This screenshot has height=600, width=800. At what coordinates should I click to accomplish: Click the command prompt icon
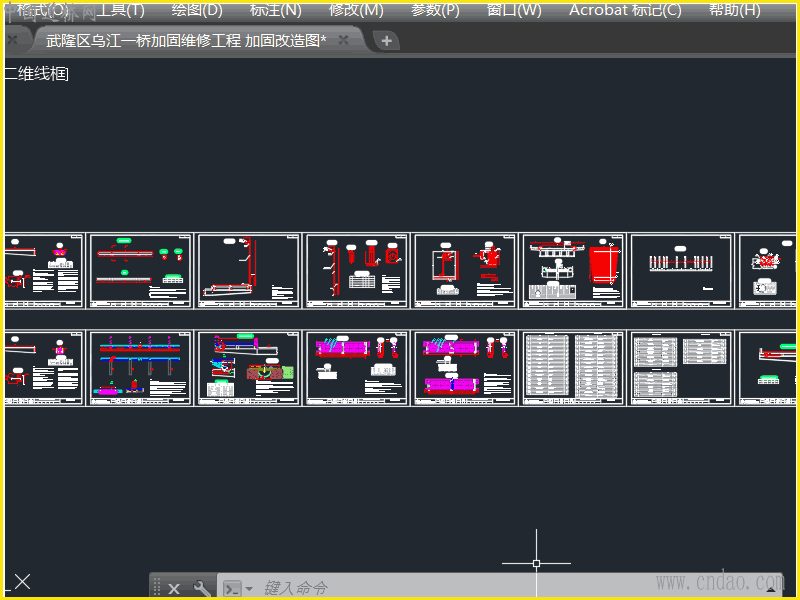pyautogui.click(x=233, y=589)
